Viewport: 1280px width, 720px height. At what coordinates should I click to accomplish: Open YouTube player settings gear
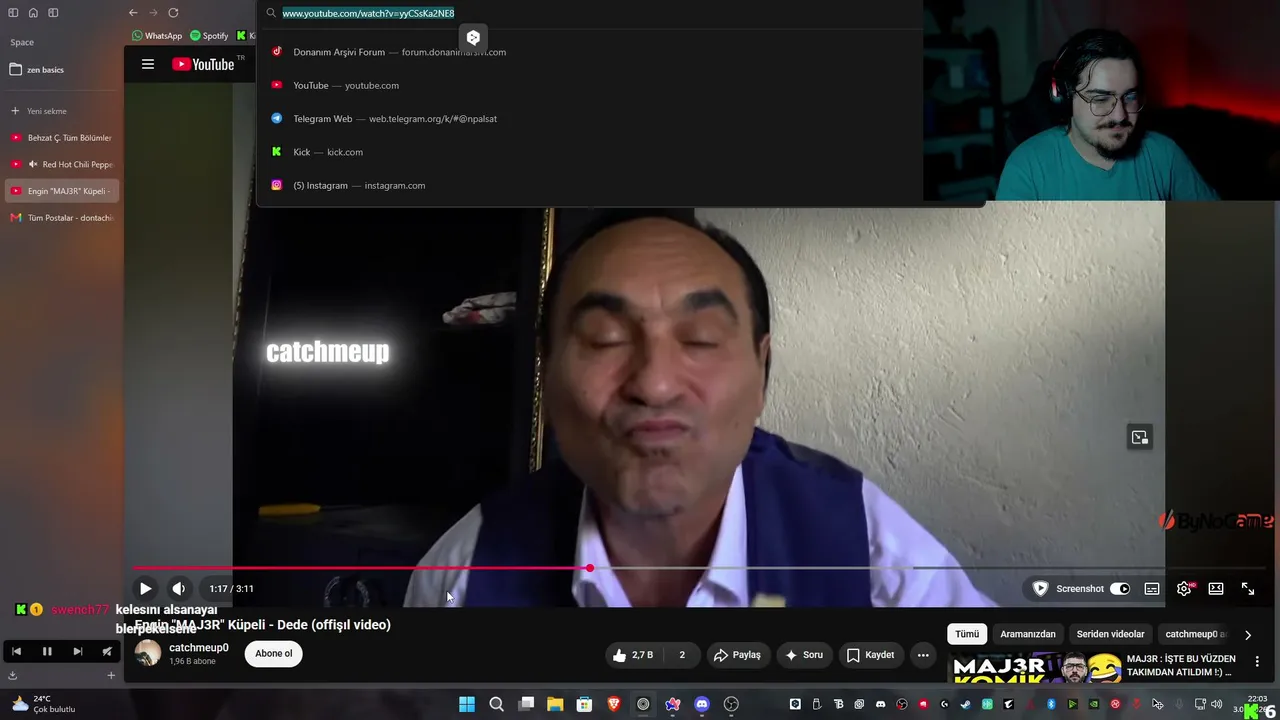pyautogui.click(x=1184, y=589)
